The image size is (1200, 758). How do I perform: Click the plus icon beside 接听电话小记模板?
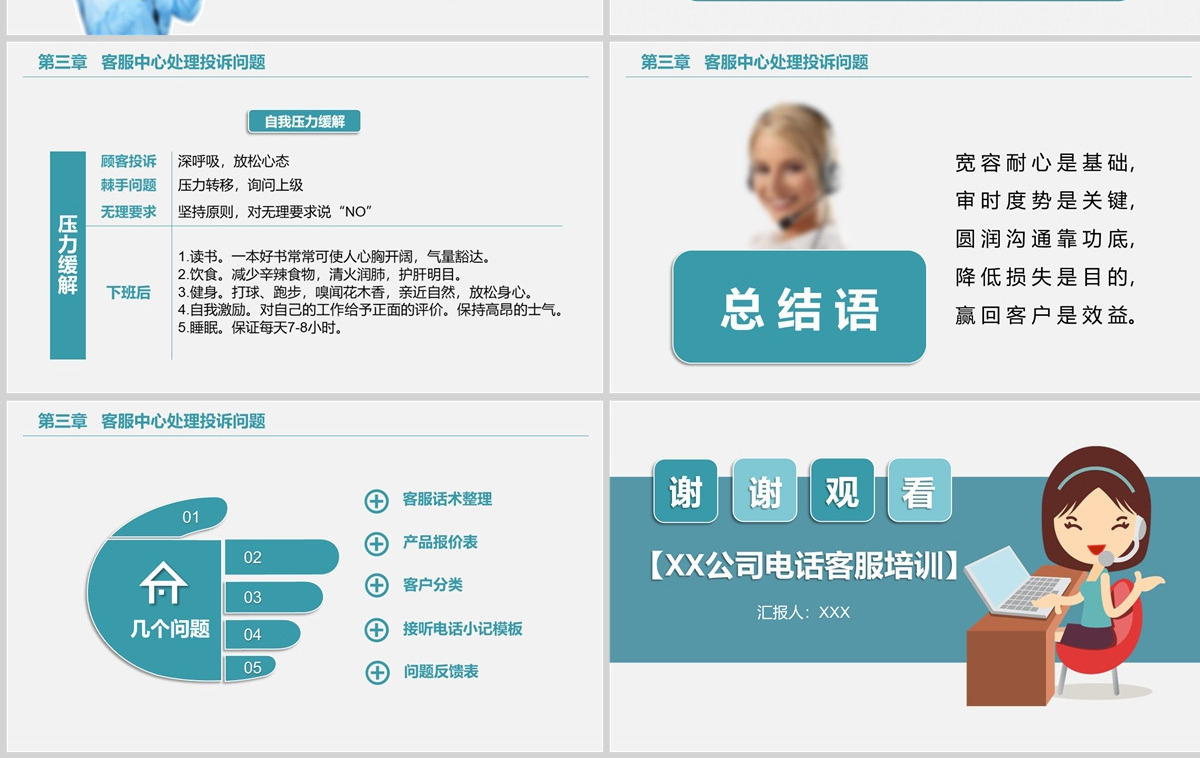point(376,629)
